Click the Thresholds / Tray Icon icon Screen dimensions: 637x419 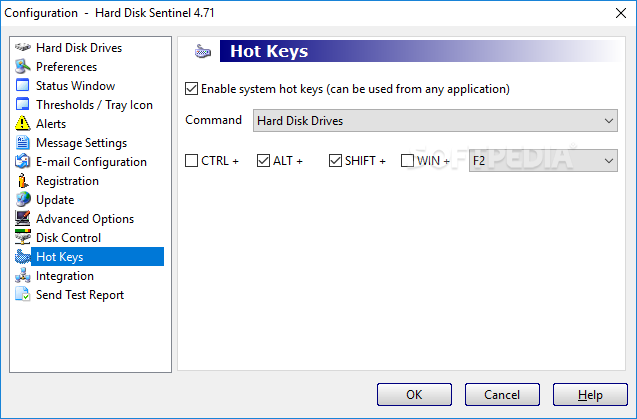click(22, 104)
